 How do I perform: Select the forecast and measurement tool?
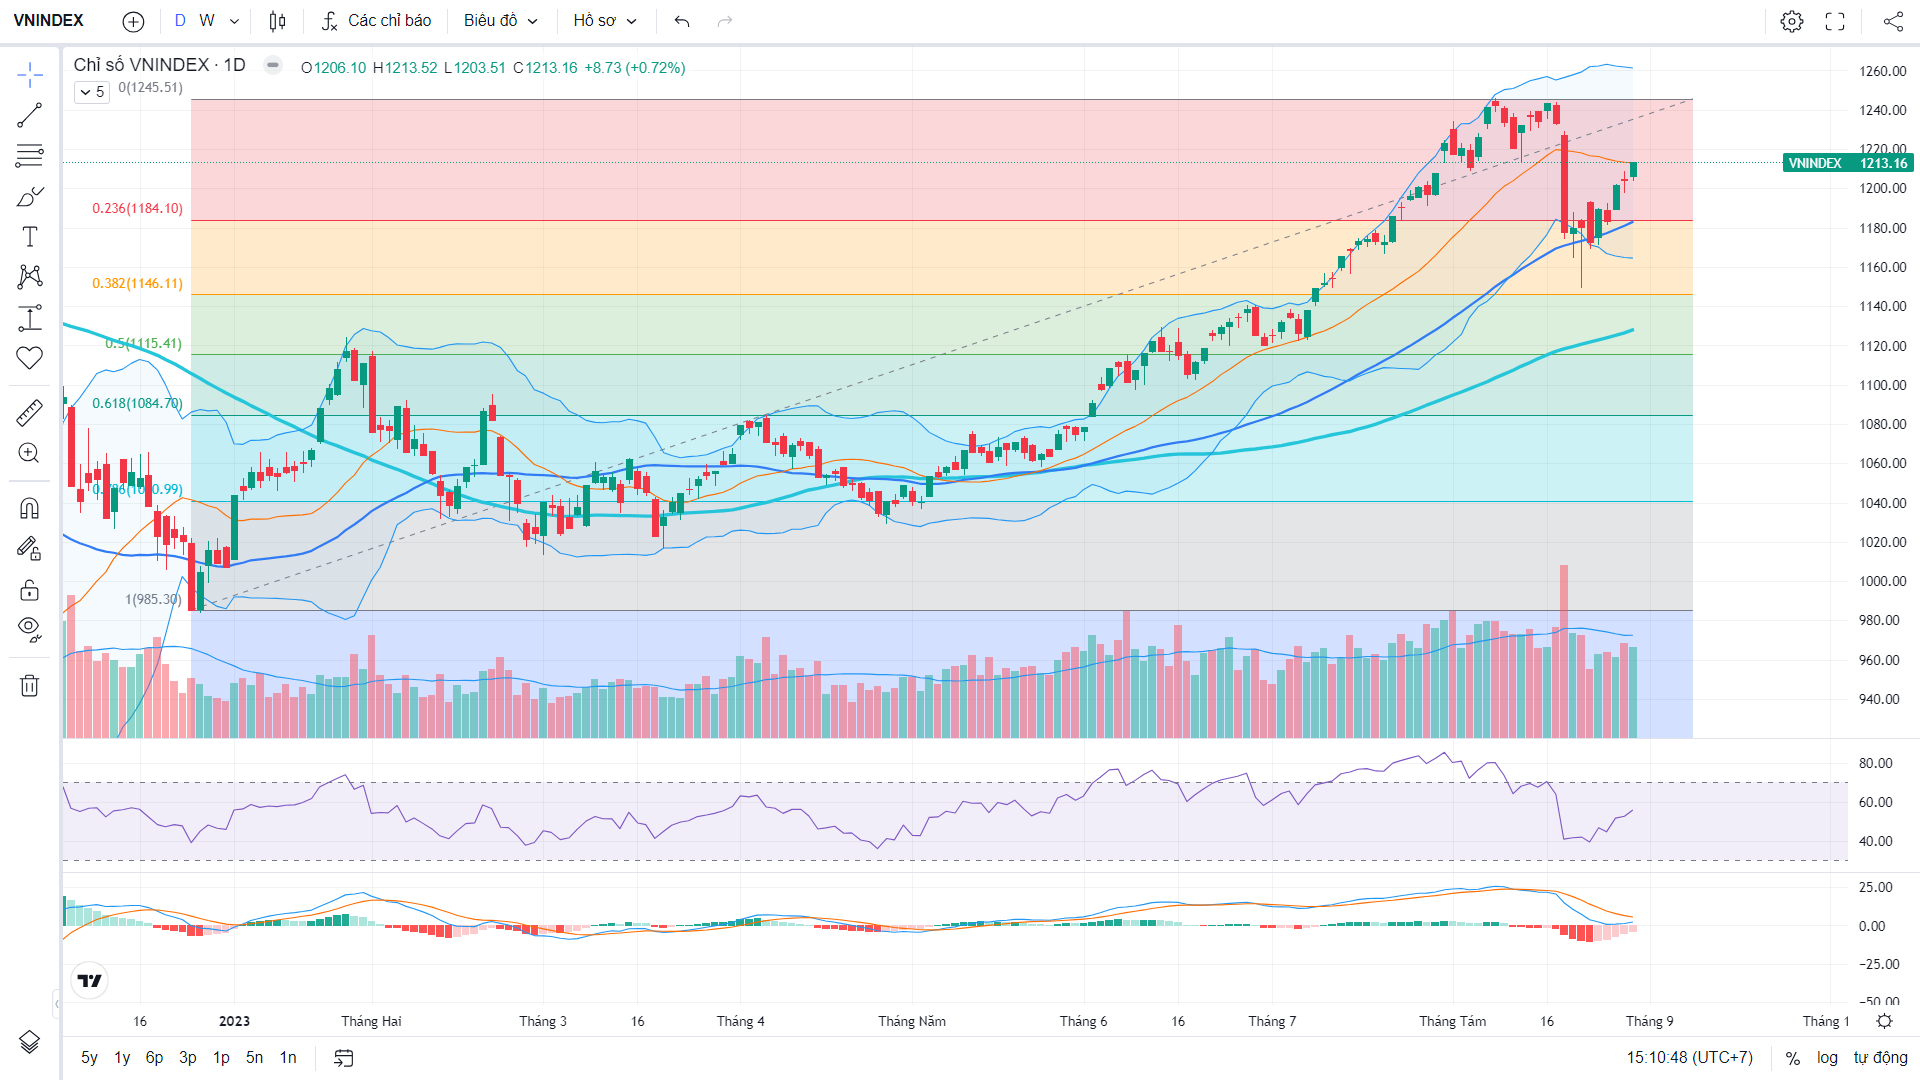[x=29, y=318]
